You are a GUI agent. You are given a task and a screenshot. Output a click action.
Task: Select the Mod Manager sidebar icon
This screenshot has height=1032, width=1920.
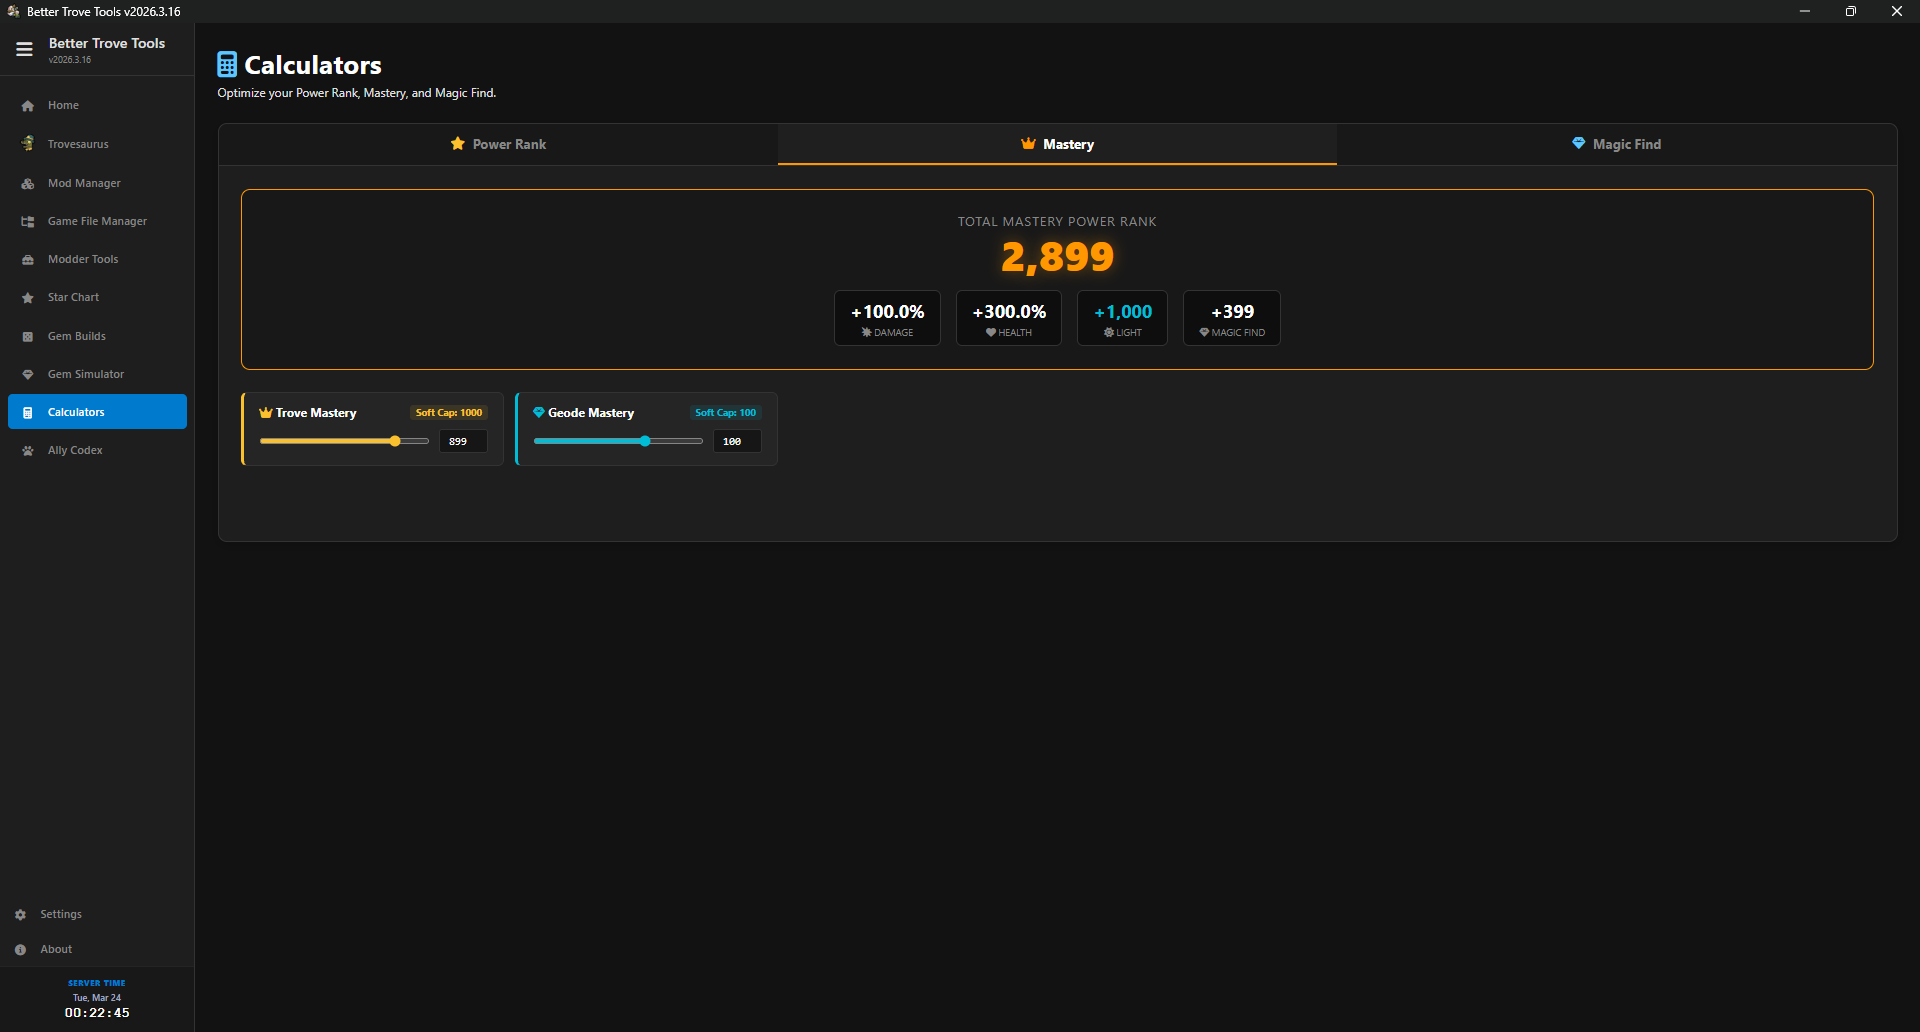pos(27,183)
